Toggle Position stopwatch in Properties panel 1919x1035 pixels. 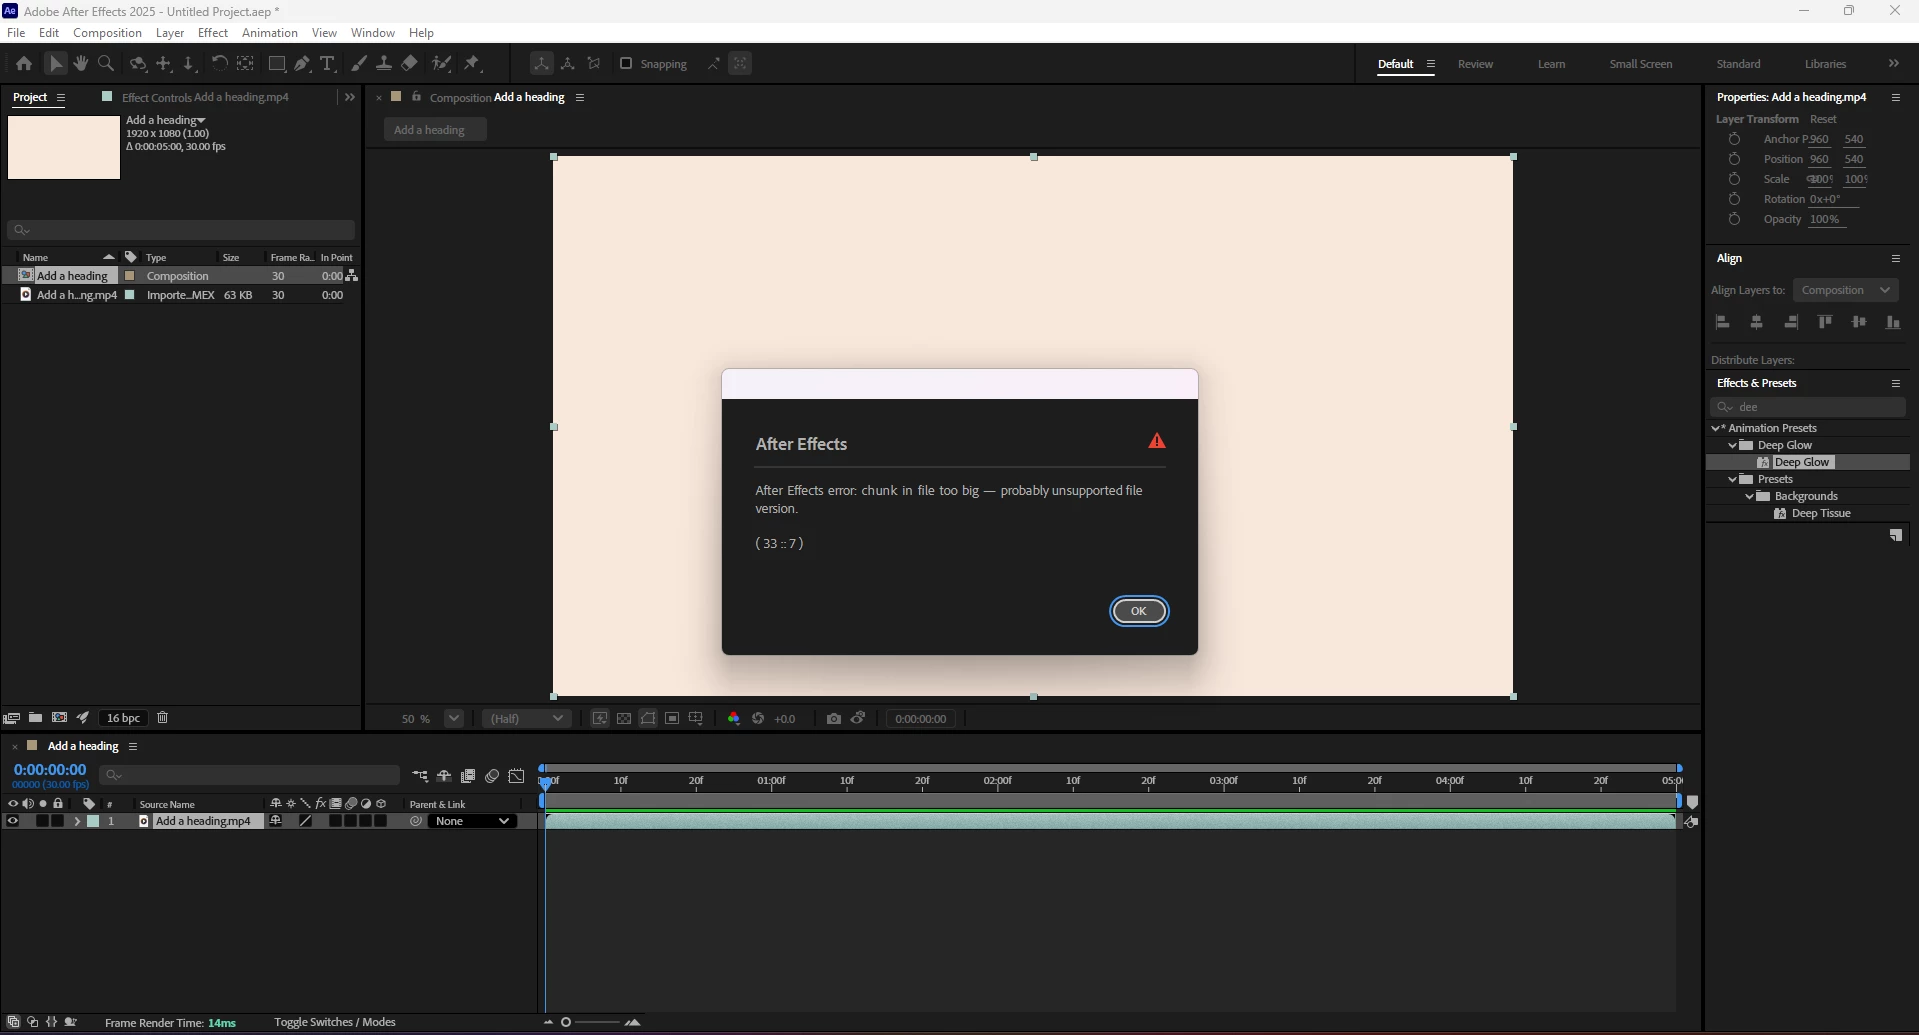[x=1735, y=159]
